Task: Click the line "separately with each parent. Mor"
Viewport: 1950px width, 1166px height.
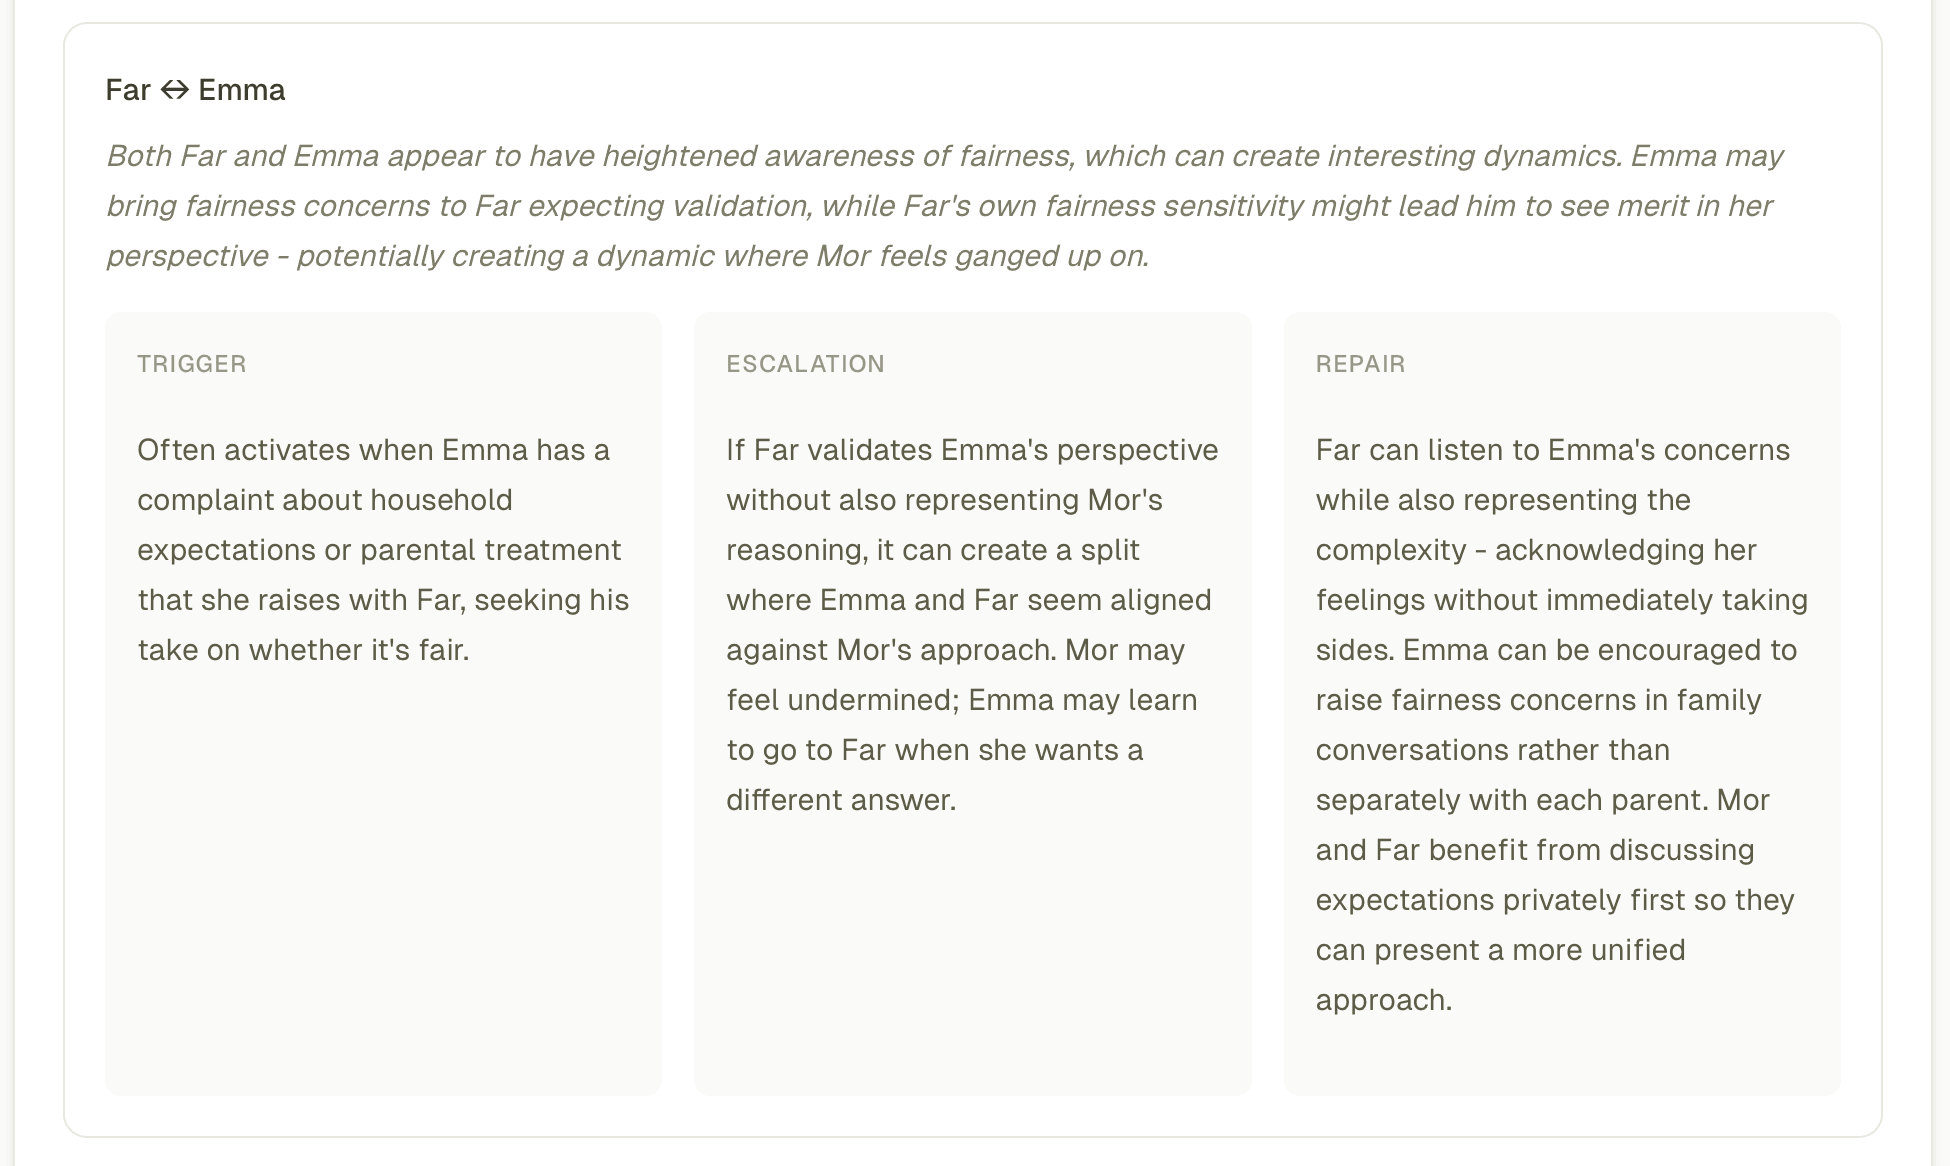Action: pos(1542,800)
